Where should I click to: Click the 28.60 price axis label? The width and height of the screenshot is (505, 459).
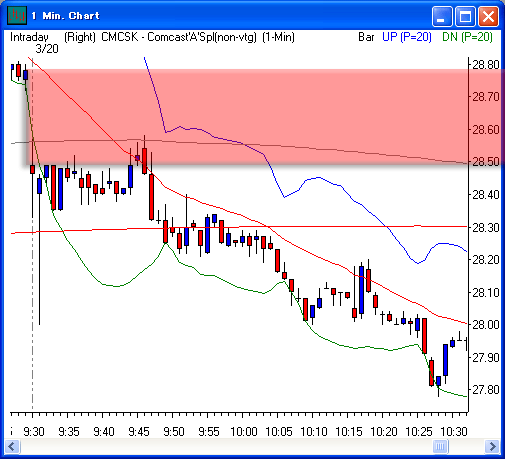pyautogui.click(x=486, y=130)
